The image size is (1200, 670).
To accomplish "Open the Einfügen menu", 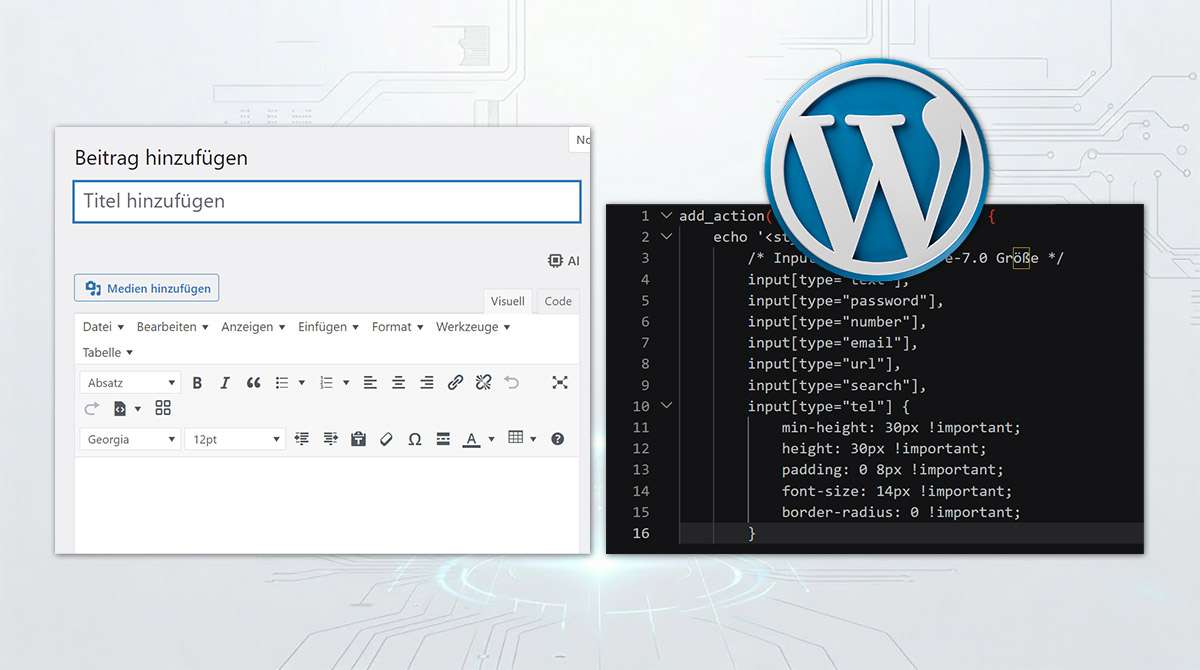I will [x=328, y=327].
